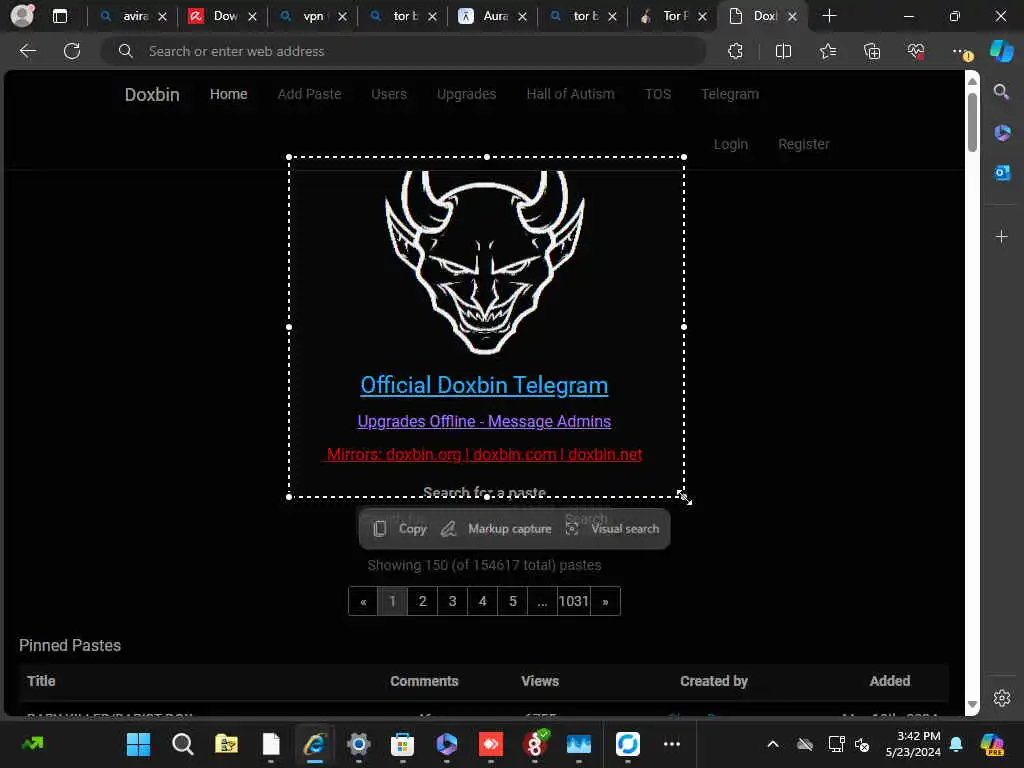Run Visual search on the selection

(x=613, y=529)
